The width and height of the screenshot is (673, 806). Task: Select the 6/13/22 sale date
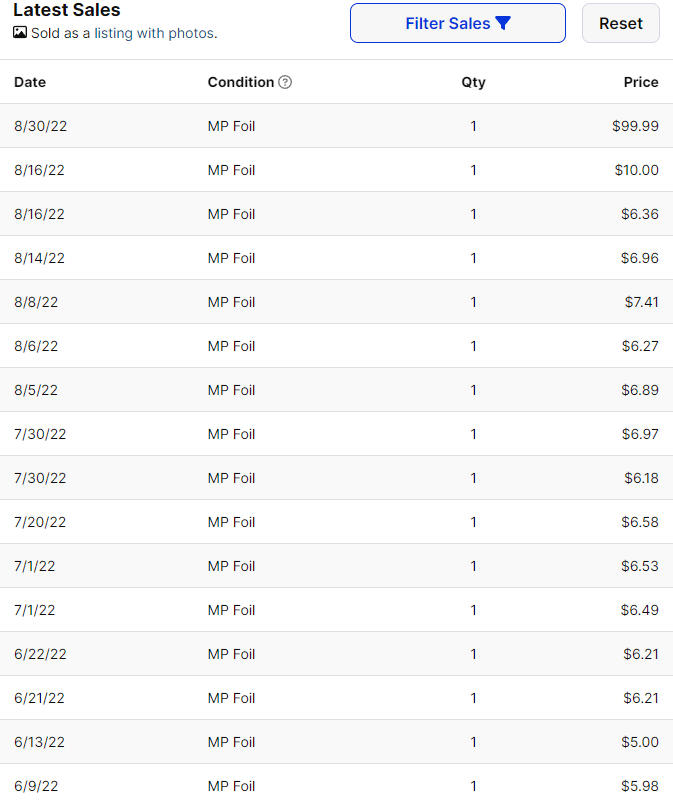click(x=40, y=742)
